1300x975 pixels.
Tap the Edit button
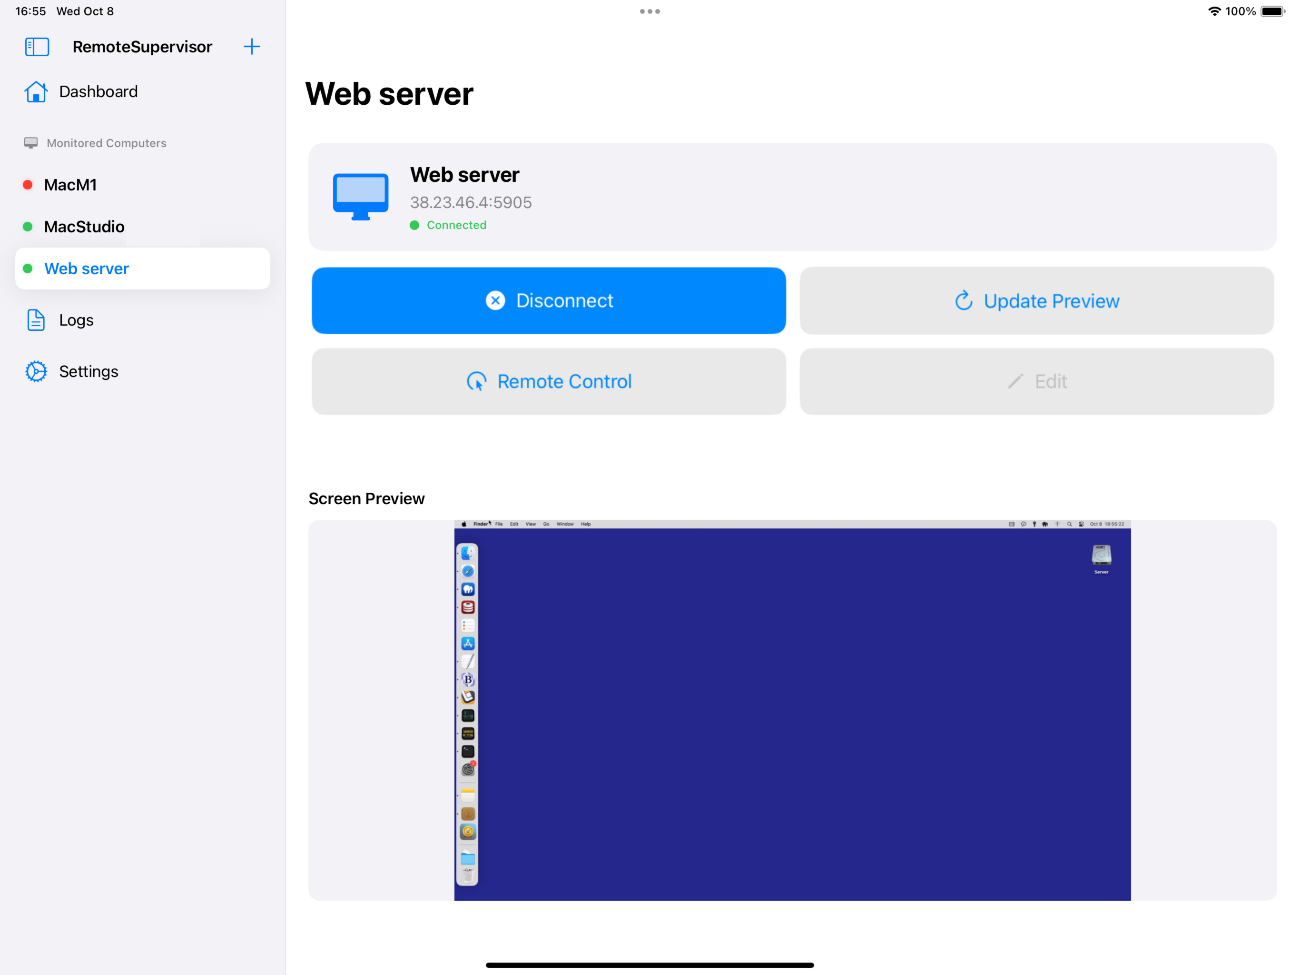[1036, 382]
